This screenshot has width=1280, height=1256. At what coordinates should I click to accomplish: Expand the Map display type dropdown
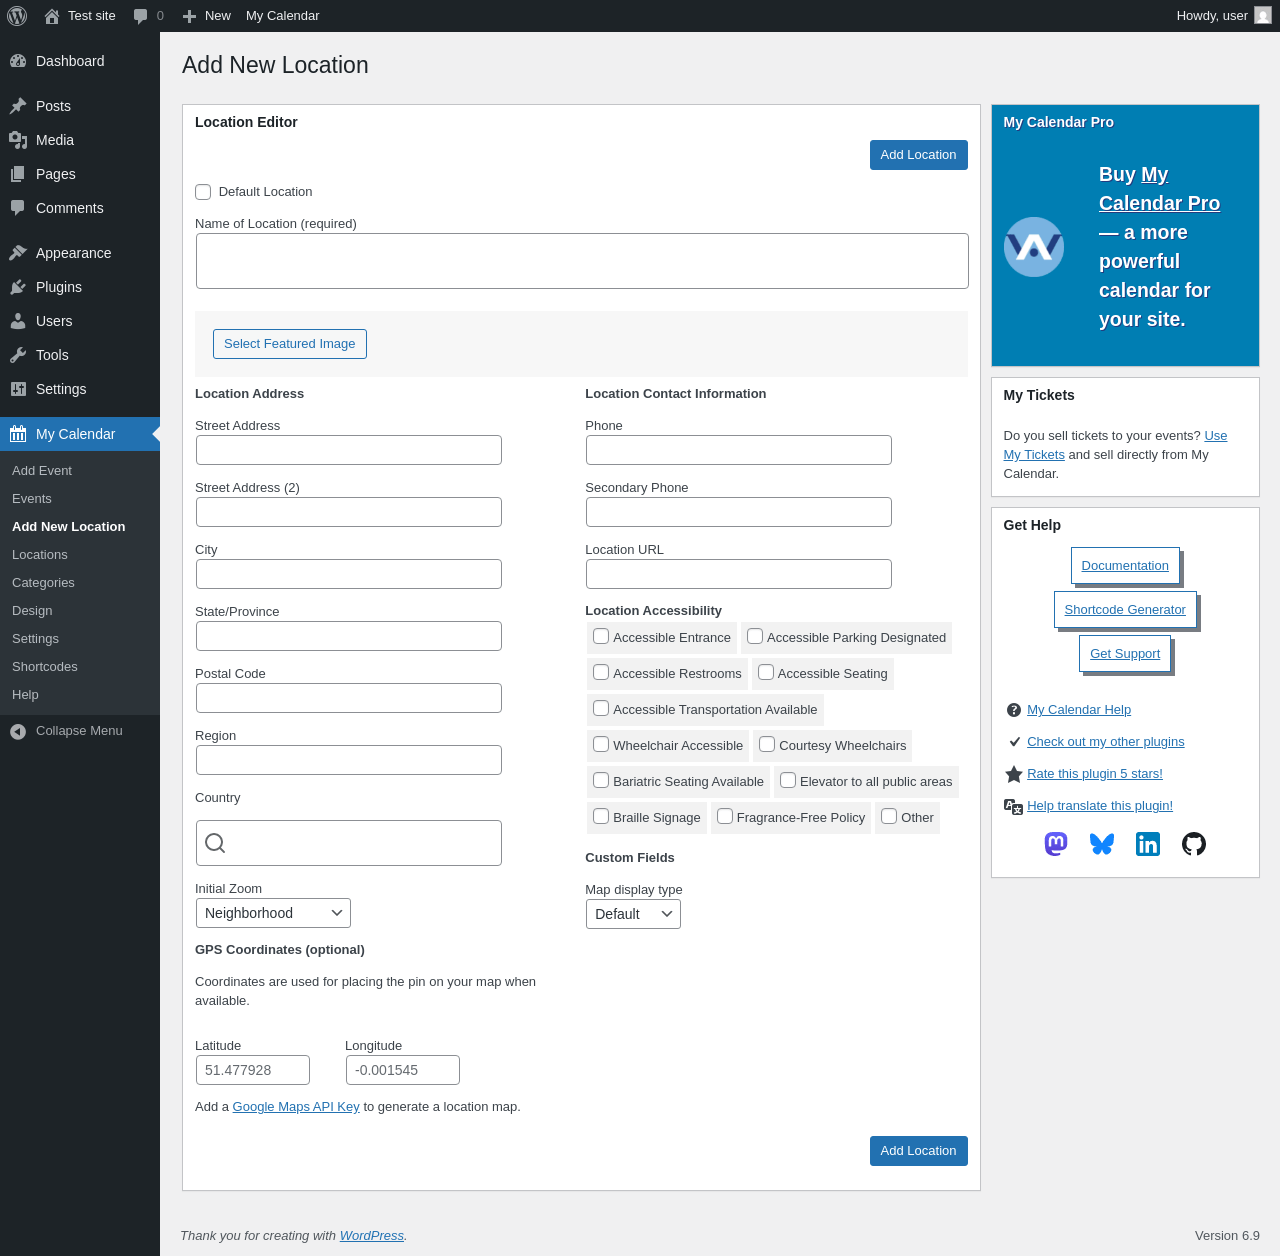coord(633,914)
